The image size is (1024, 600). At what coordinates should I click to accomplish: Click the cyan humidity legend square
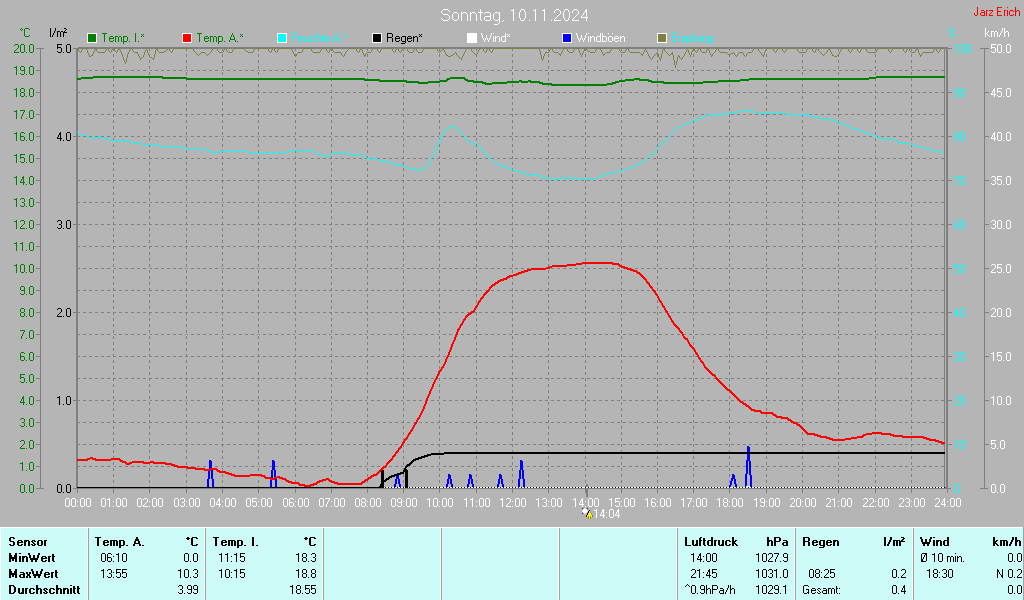[x=282, y=38]
